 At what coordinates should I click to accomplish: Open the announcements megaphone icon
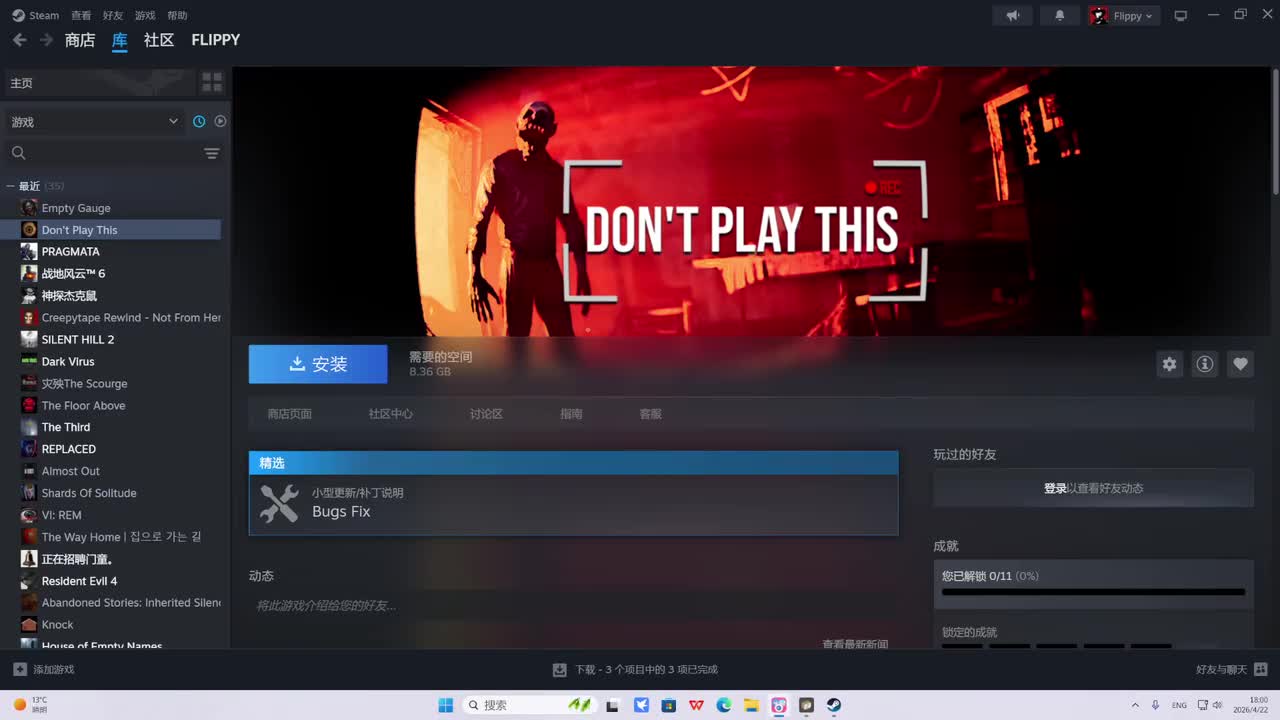coord(1013,15)
